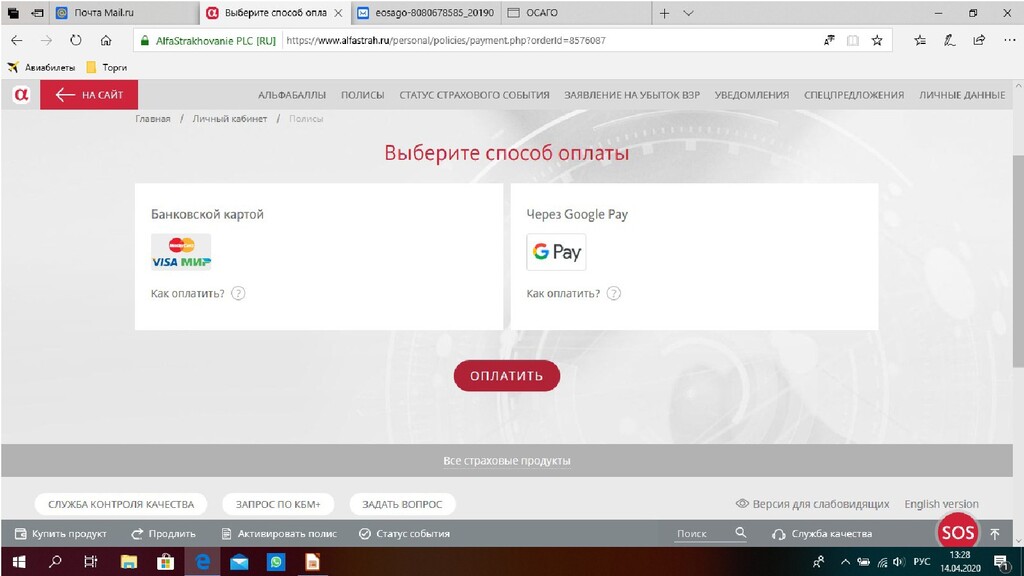
Task: Open Торги bookmarks folder
Action: [x=107, y=67]
